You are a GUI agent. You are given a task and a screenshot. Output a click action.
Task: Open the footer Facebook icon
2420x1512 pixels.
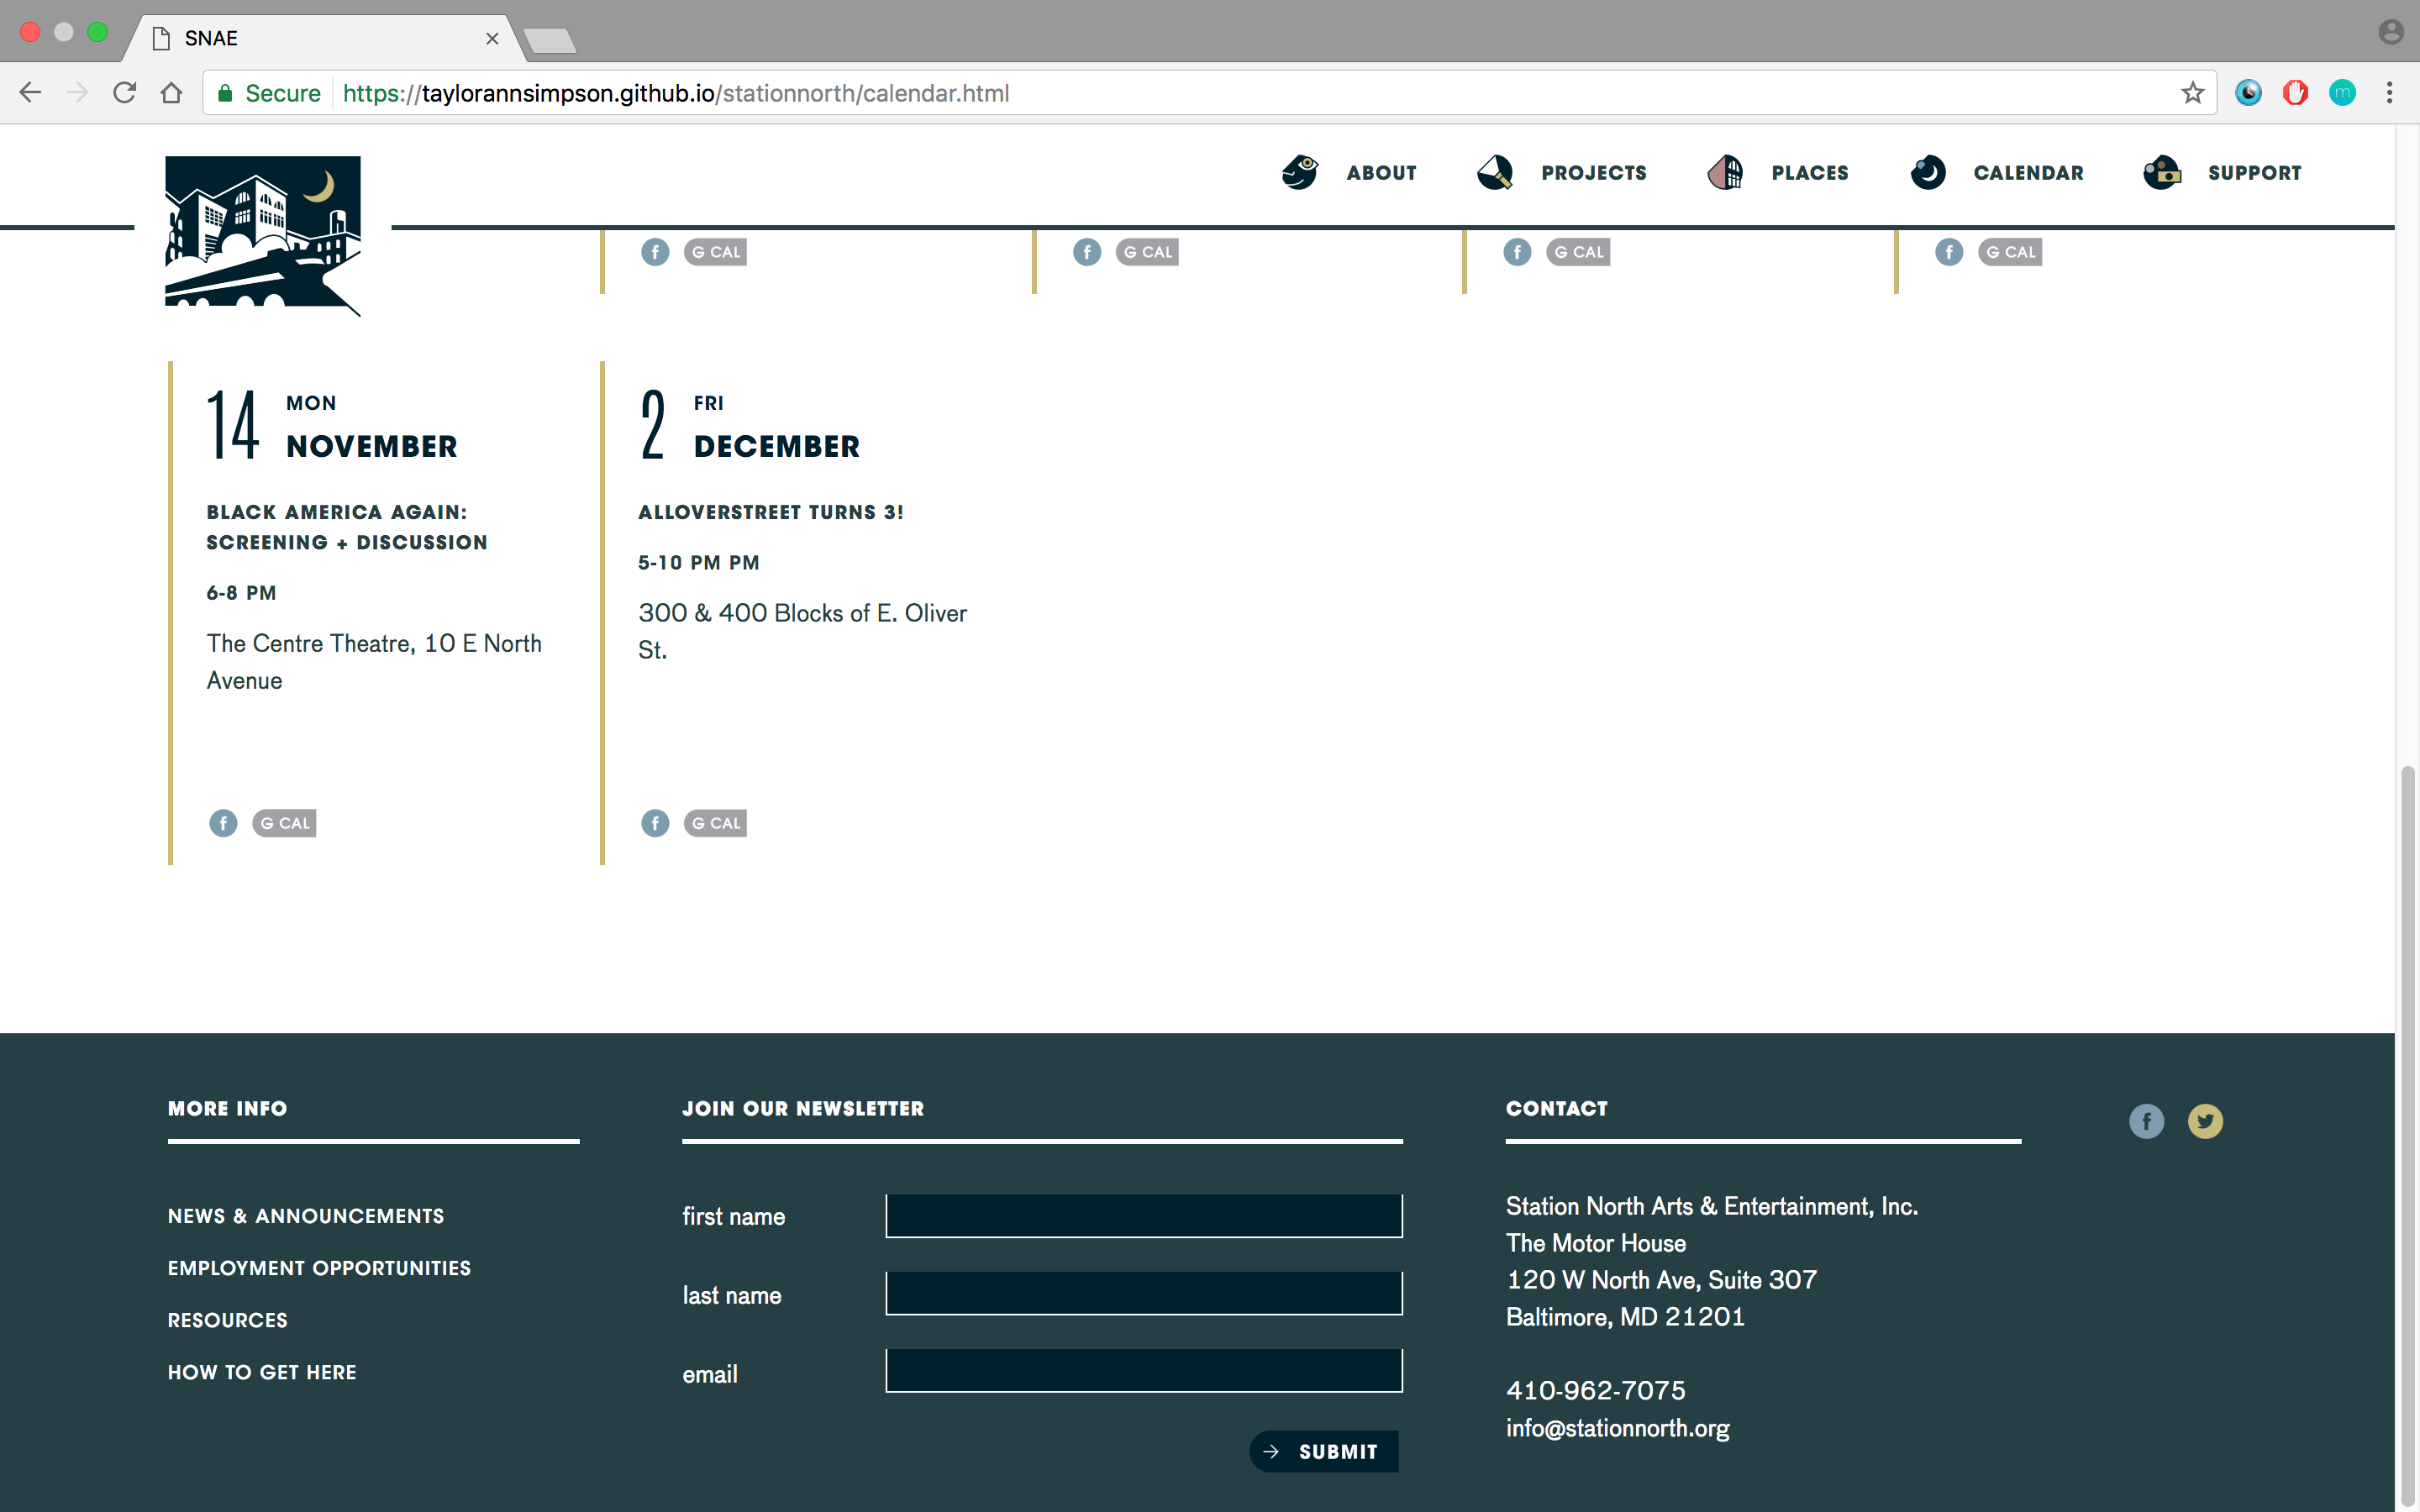(2146, 1121)
